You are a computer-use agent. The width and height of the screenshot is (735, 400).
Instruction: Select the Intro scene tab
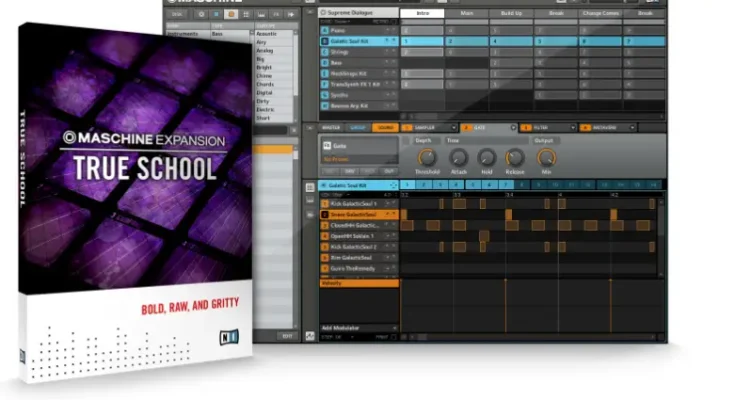[421, 13]
